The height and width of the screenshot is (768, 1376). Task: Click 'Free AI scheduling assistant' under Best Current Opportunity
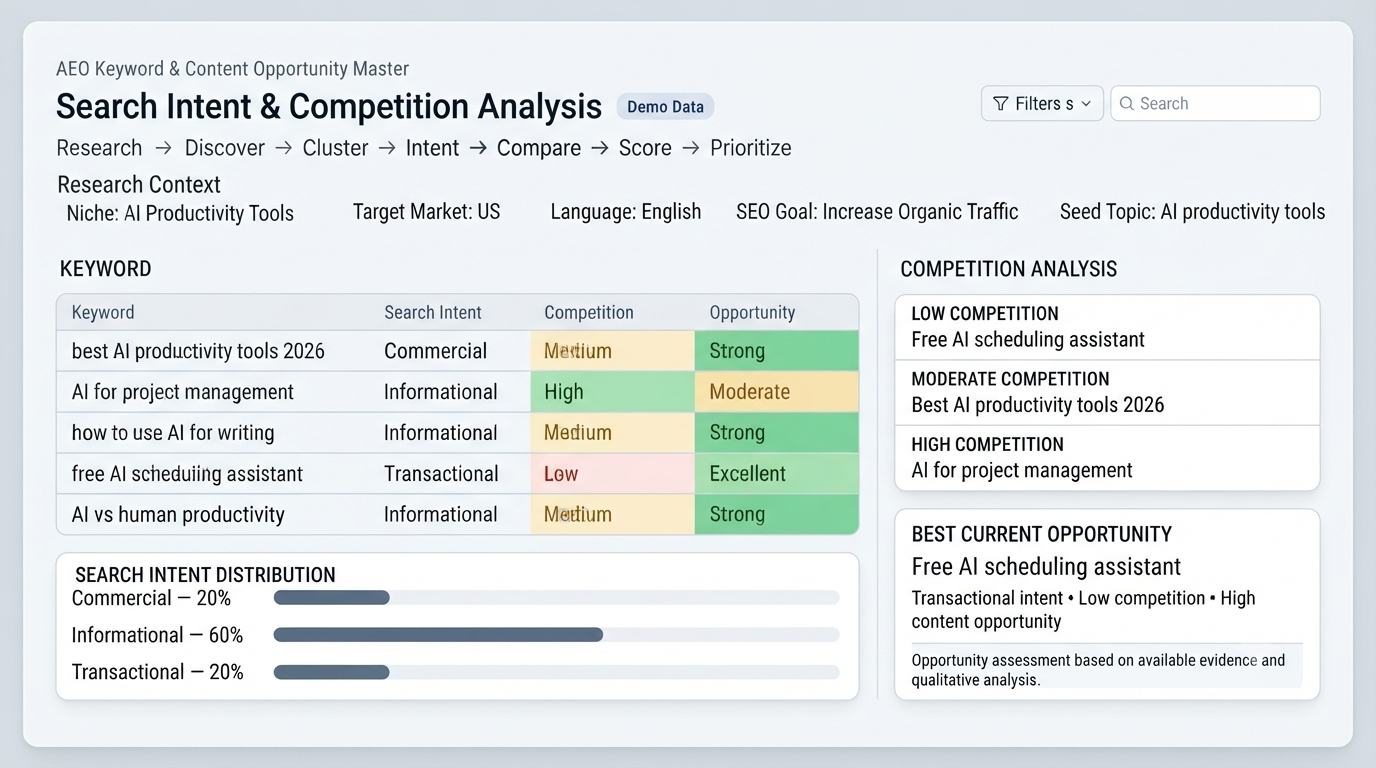tap(1046, 567)
